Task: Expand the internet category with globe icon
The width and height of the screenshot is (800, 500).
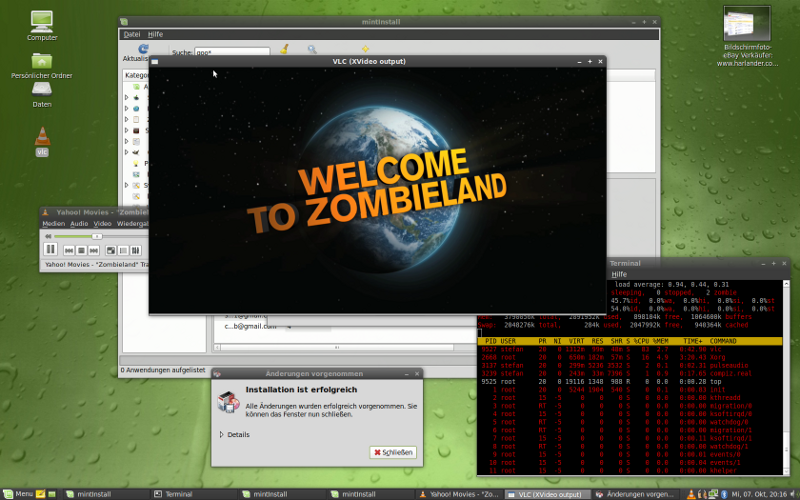Action: 127,108
